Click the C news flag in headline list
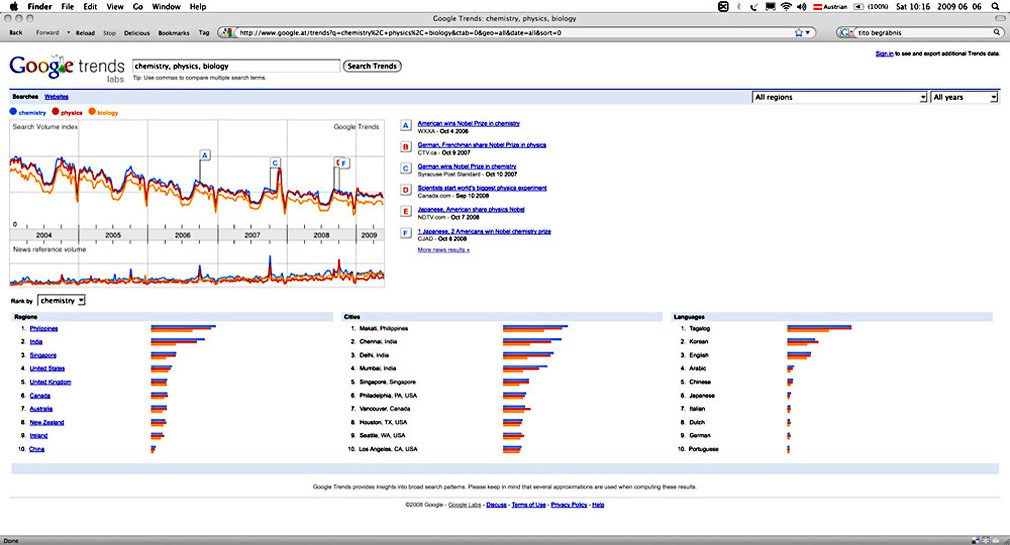The image size is (1010, 545). click(406, 169)
